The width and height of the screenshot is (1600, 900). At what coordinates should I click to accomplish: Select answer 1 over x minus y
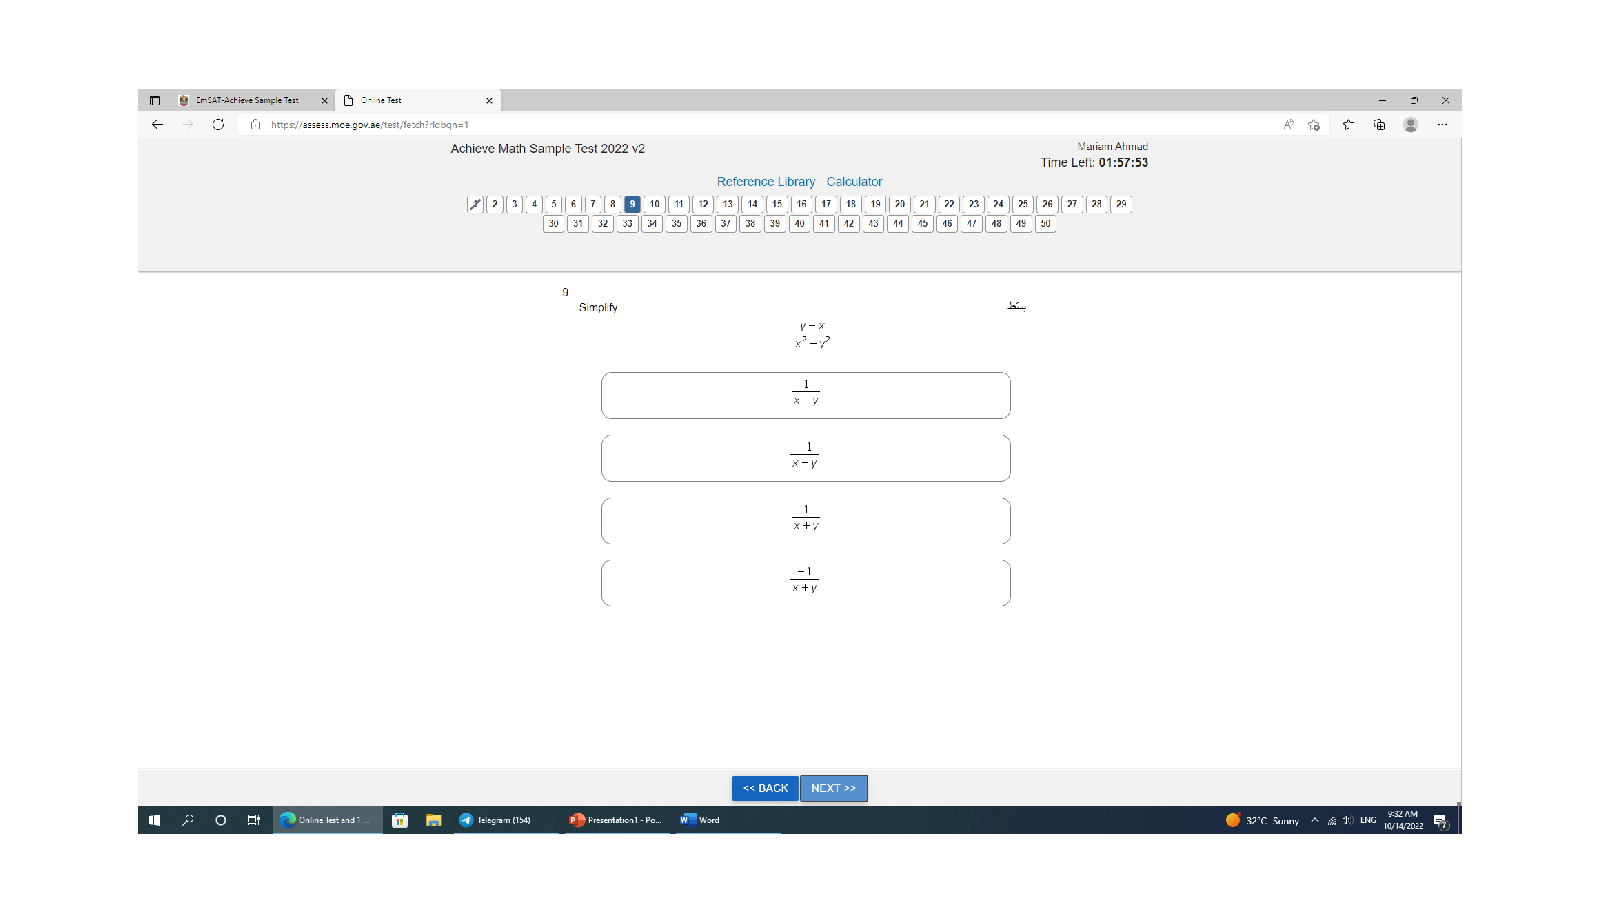point(805,458)
